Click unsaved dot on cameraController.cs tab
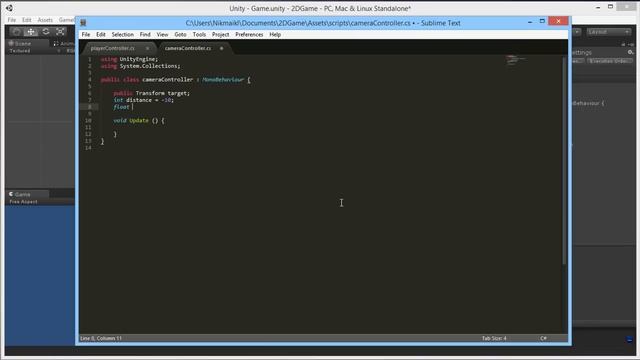The width and height of the screenshot is (640, 360). point(222,48)
